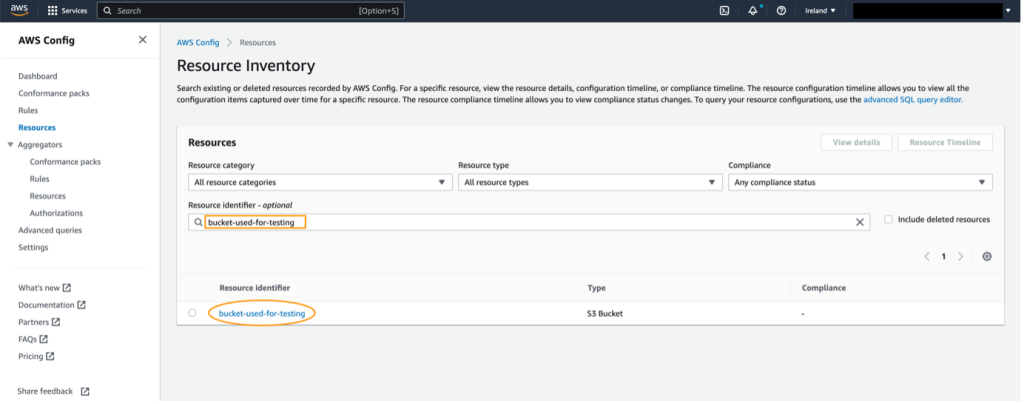Open the help question mark menu
Viewport: 1024px width, 404px height.
point(781,10)
